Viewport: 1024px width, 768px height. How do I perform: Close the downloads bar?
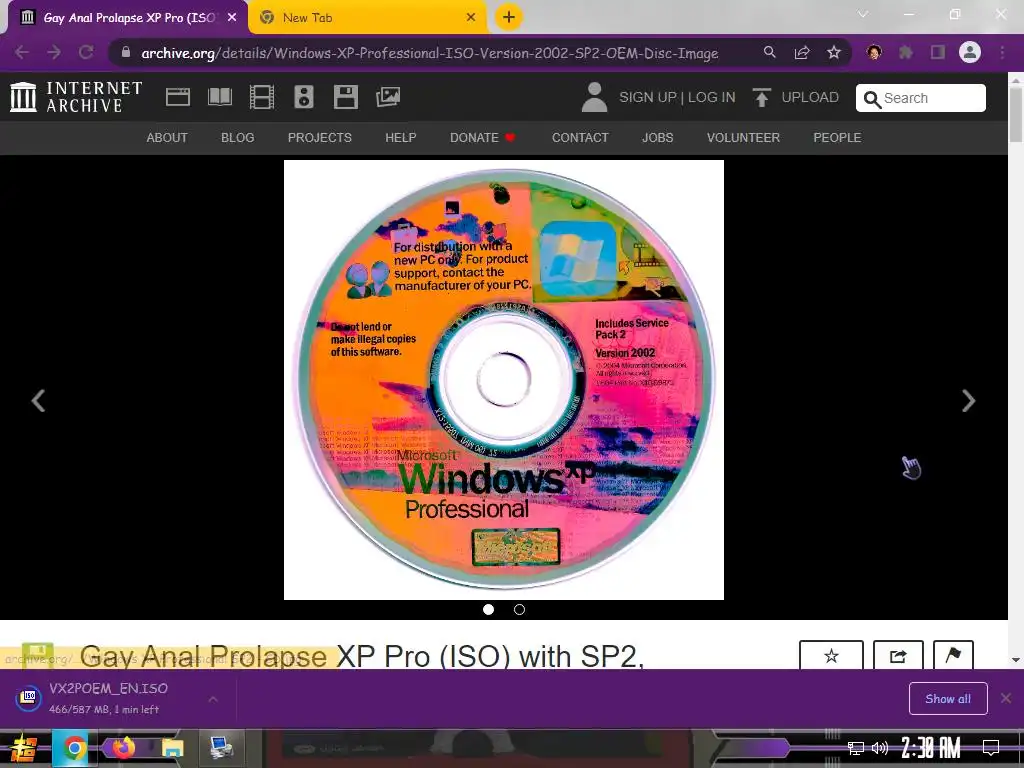tap(1006, 699)
